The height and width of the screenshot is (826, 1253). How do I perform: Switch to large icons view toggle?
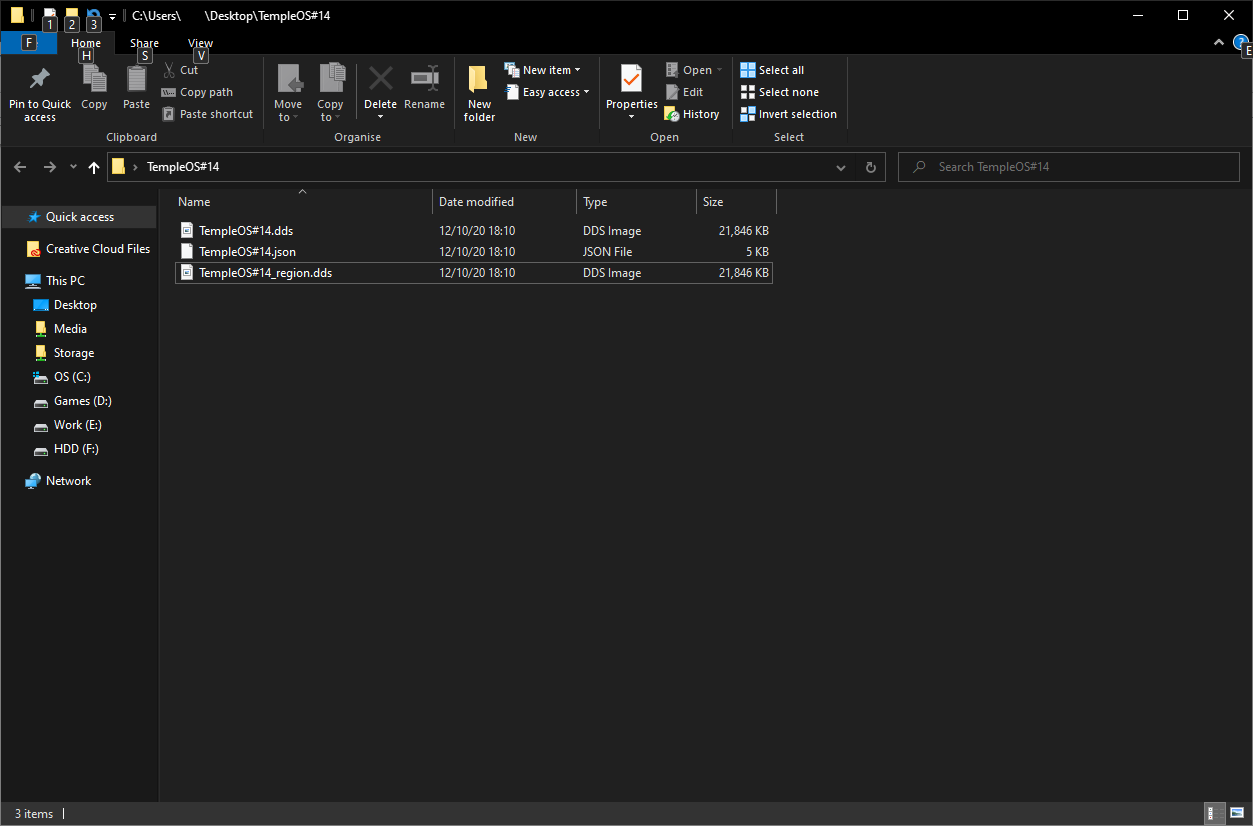(1236, 813)
